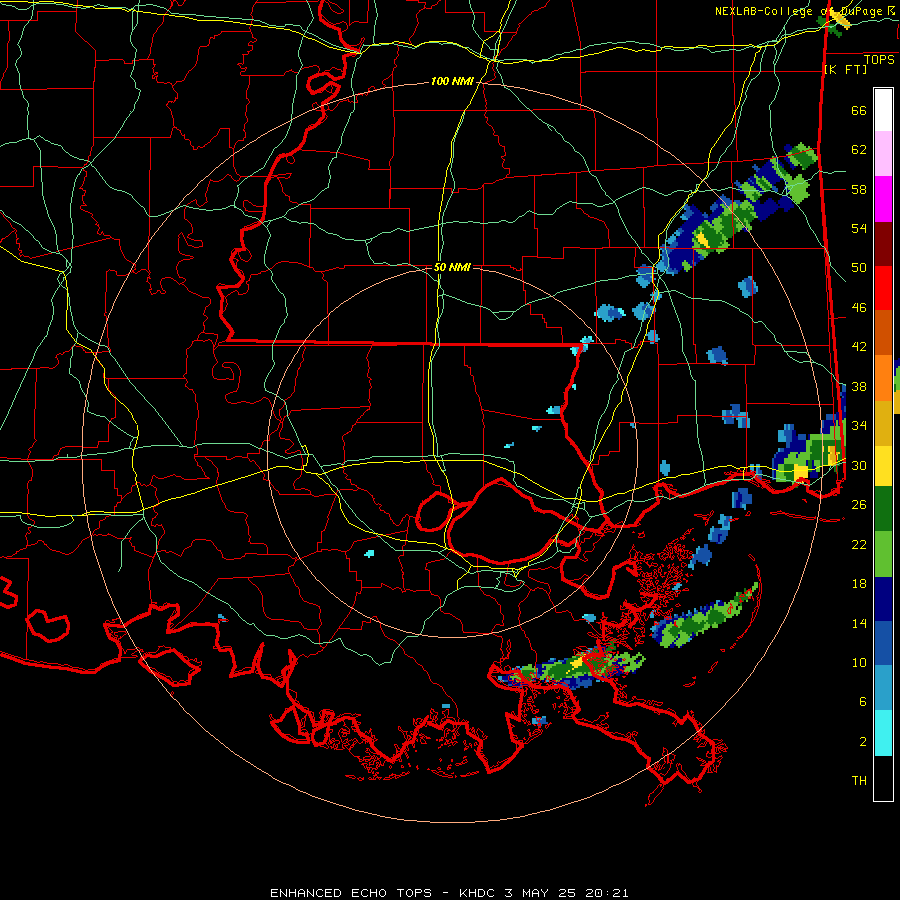Image resolution: width=900 pixels, height=900 pixels.
Task: Click the black TH swatch in the legend
Action: coord(883,778)
